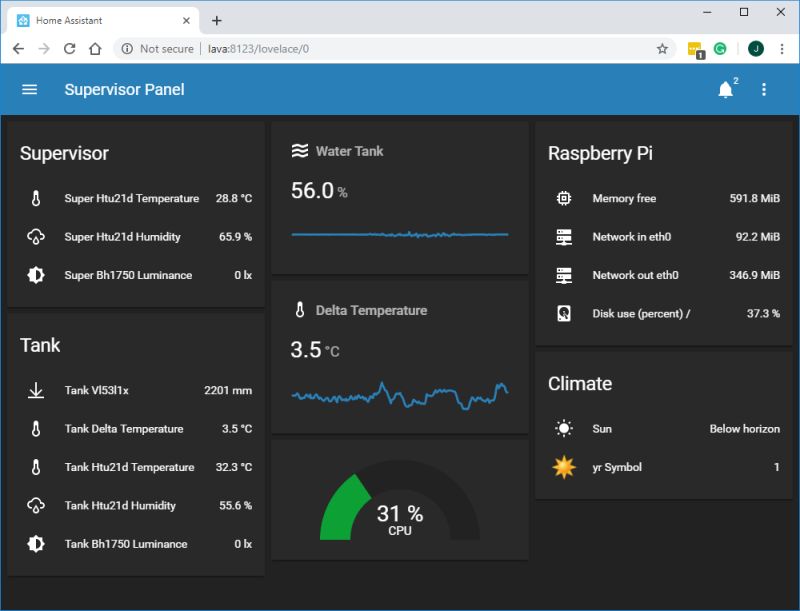View site information for Not secure

pyautogui.click(x=157, y=49)
